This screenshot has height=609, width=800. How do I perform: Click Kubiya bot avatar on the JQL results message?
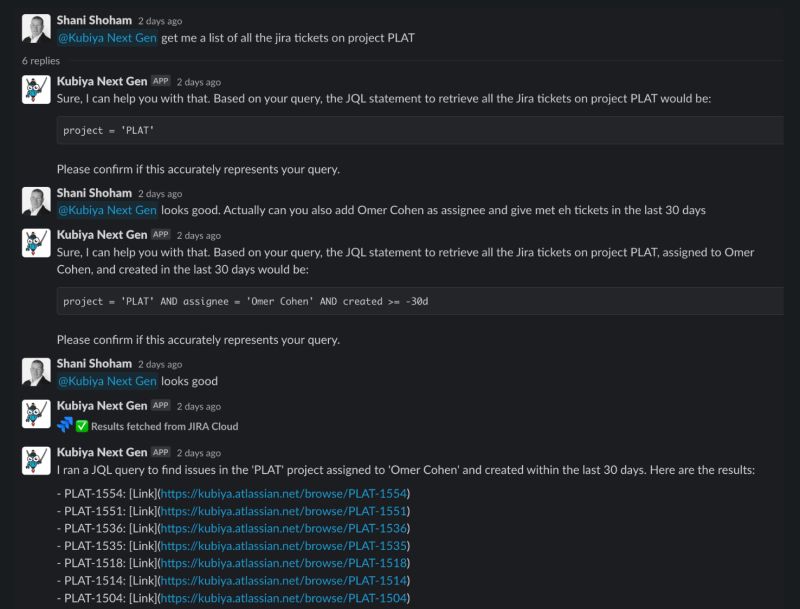pyautogui.click(x=36, y=461)
